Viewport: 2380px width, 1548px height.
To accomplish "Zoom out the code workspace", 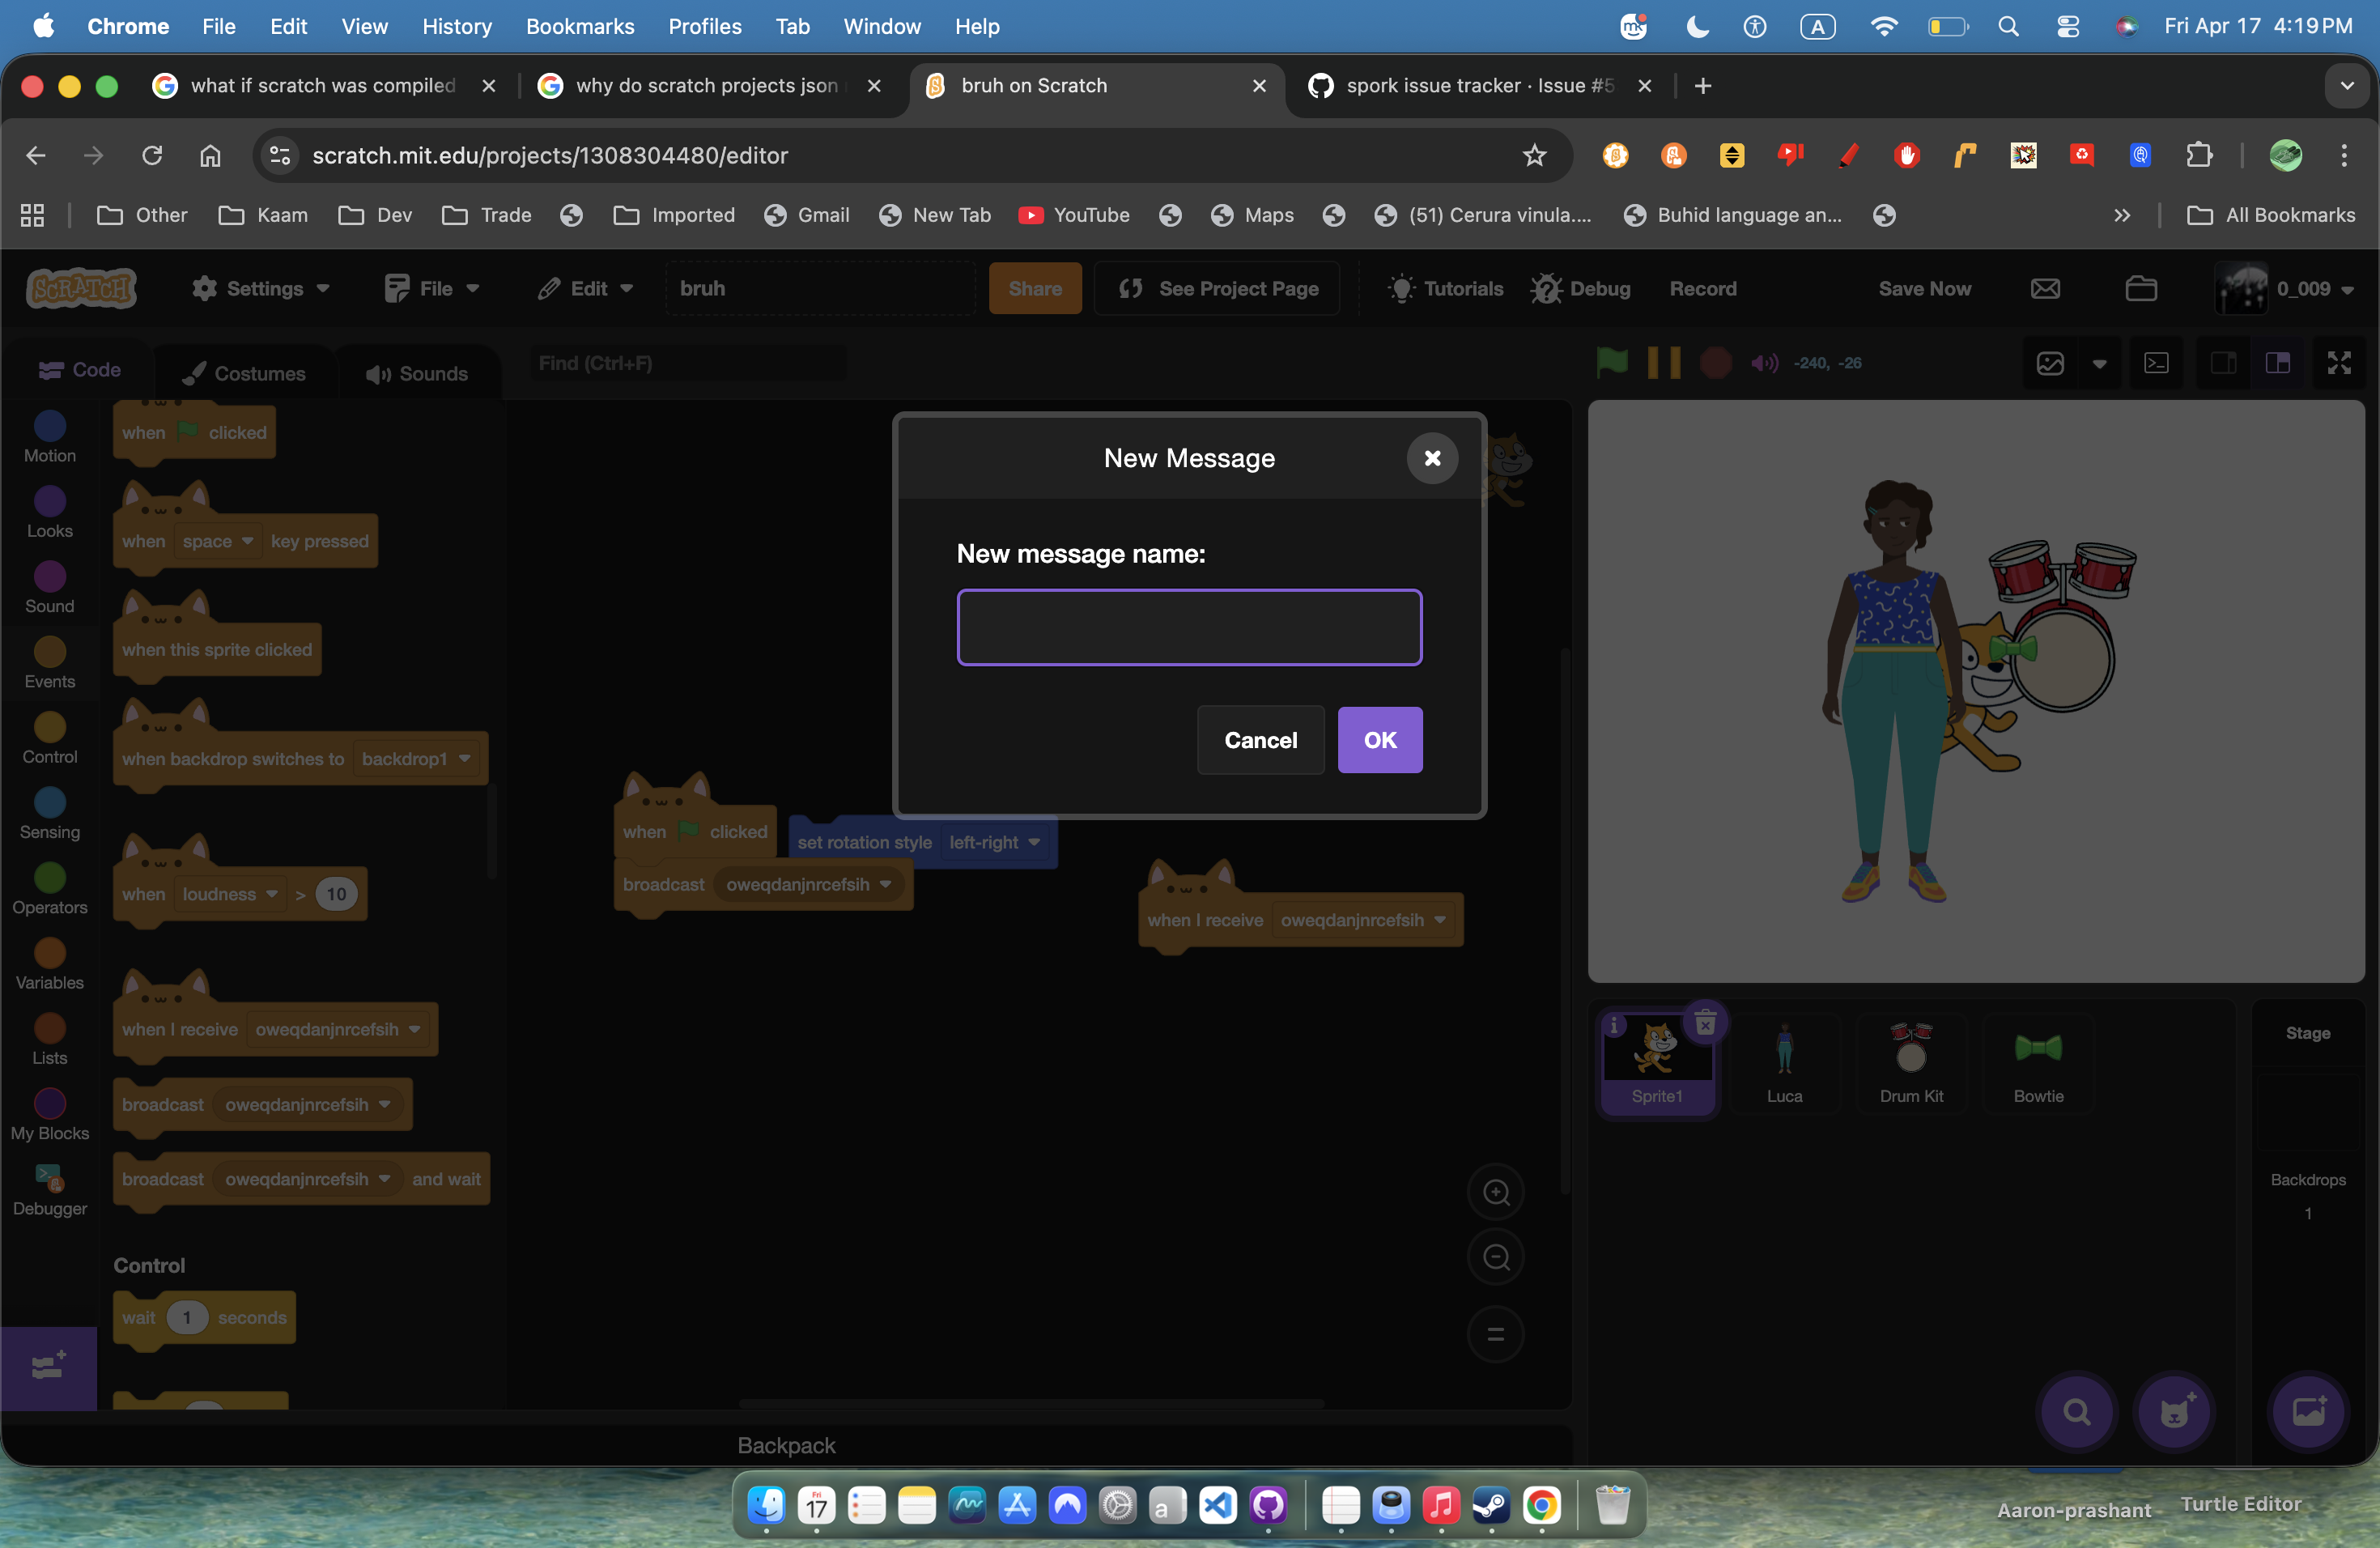I will point(1495,1257).
